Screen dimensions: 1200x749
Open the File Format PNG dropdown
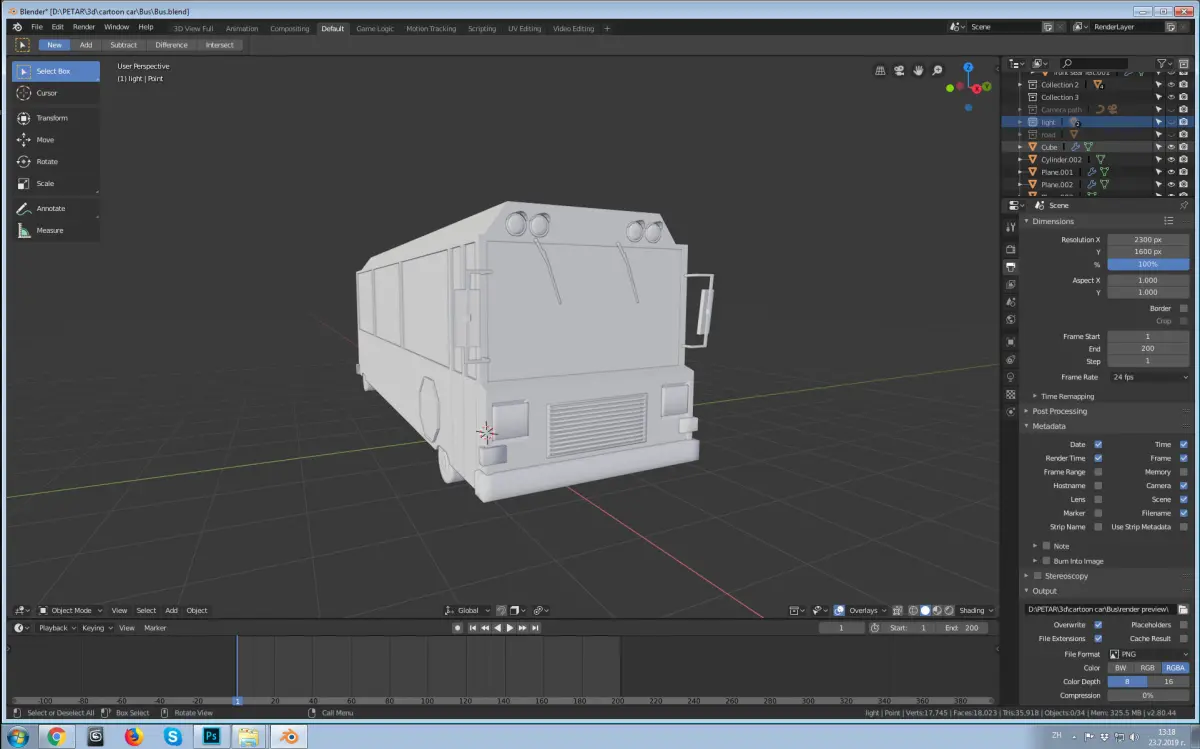(1149, 654)
